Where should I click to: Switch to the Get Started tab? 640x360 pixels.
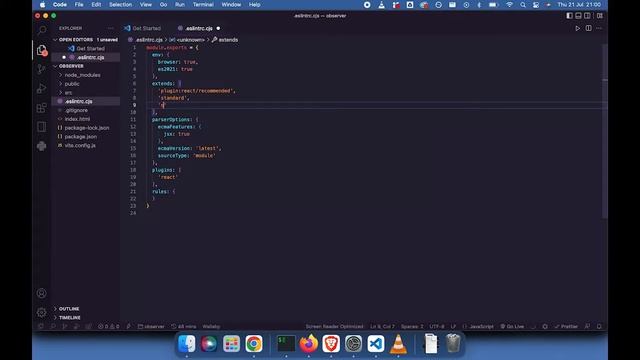point(143,29)
